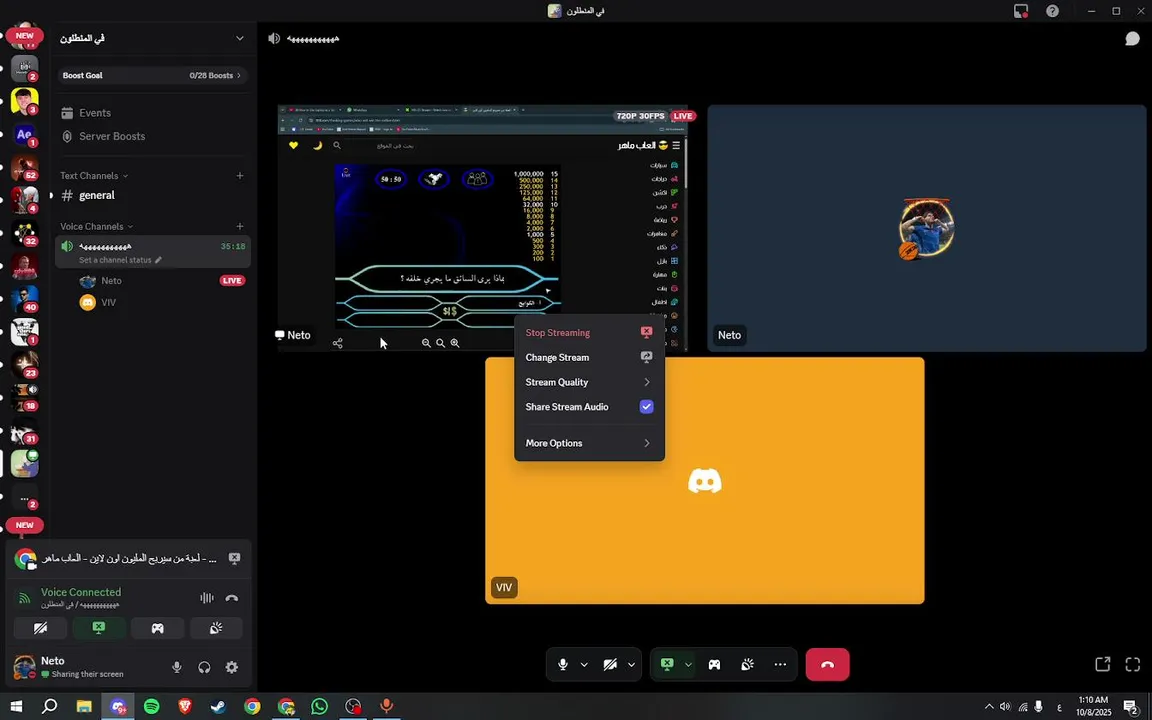
Task: Open the Boost Goal progress bar
Action: 152,76
